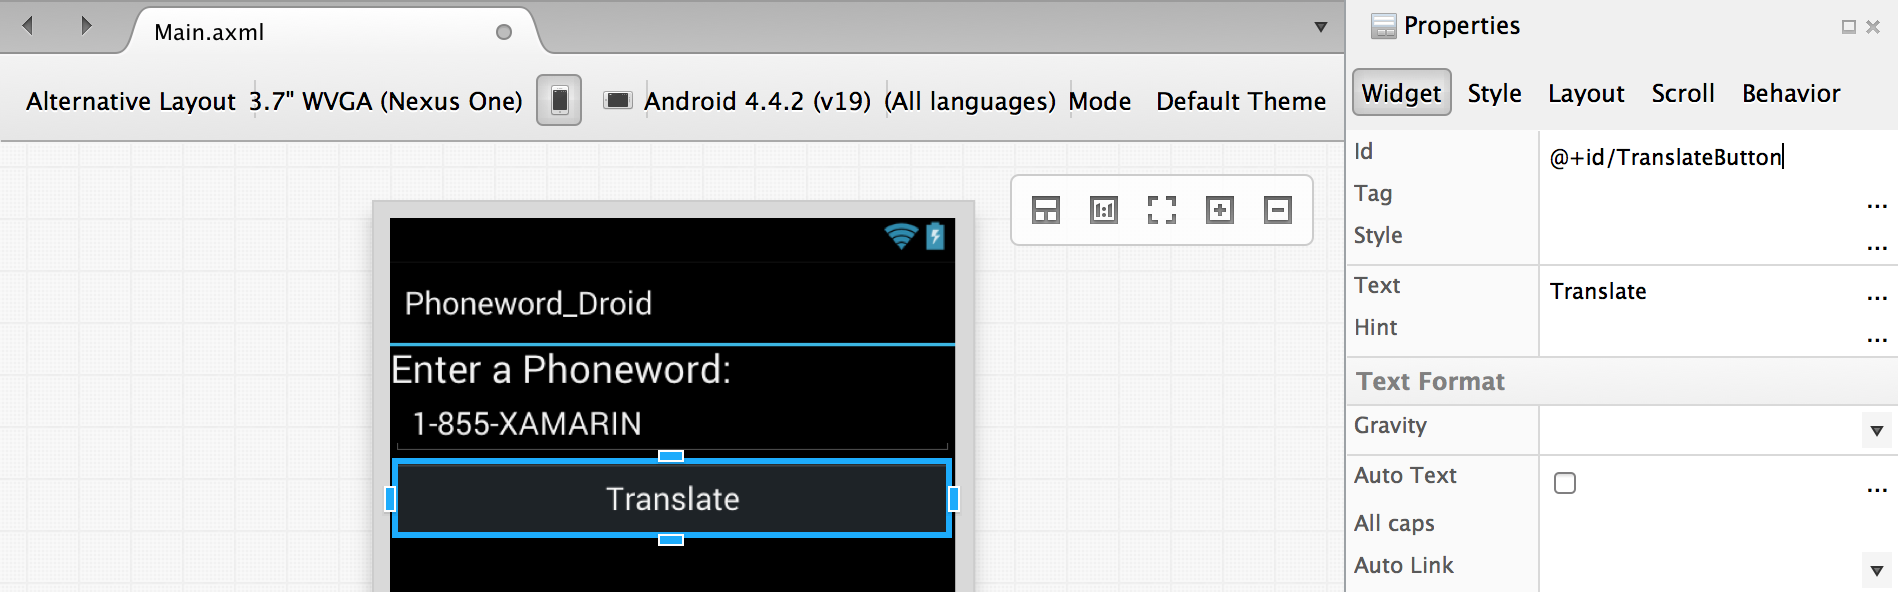Open the Gravity dropdown
The height and width of the screenshot is (592, 1898).
(x=1876, y=431)
